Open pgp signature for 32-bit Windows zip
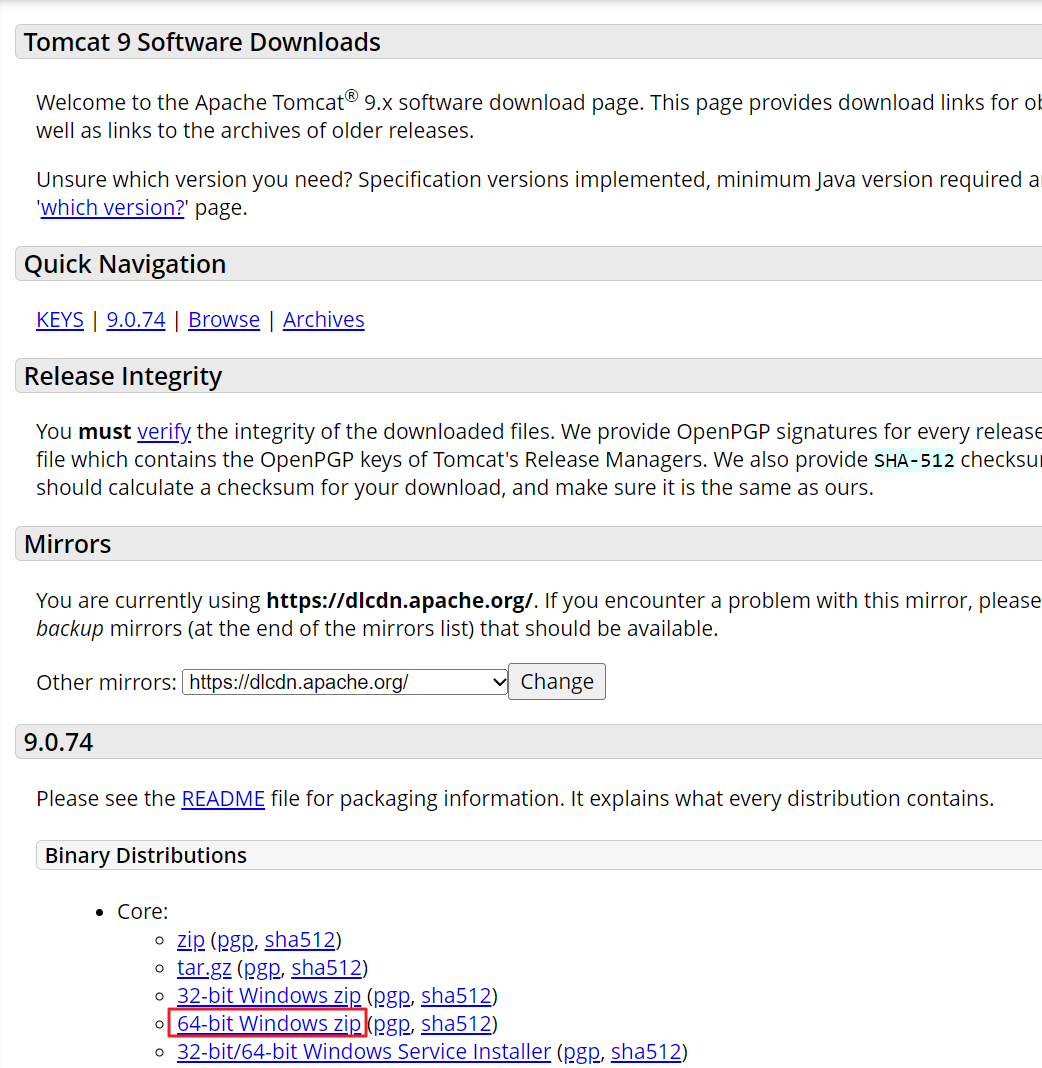Viewport: 1042px width, 1068px height. [x=392, y=996]
